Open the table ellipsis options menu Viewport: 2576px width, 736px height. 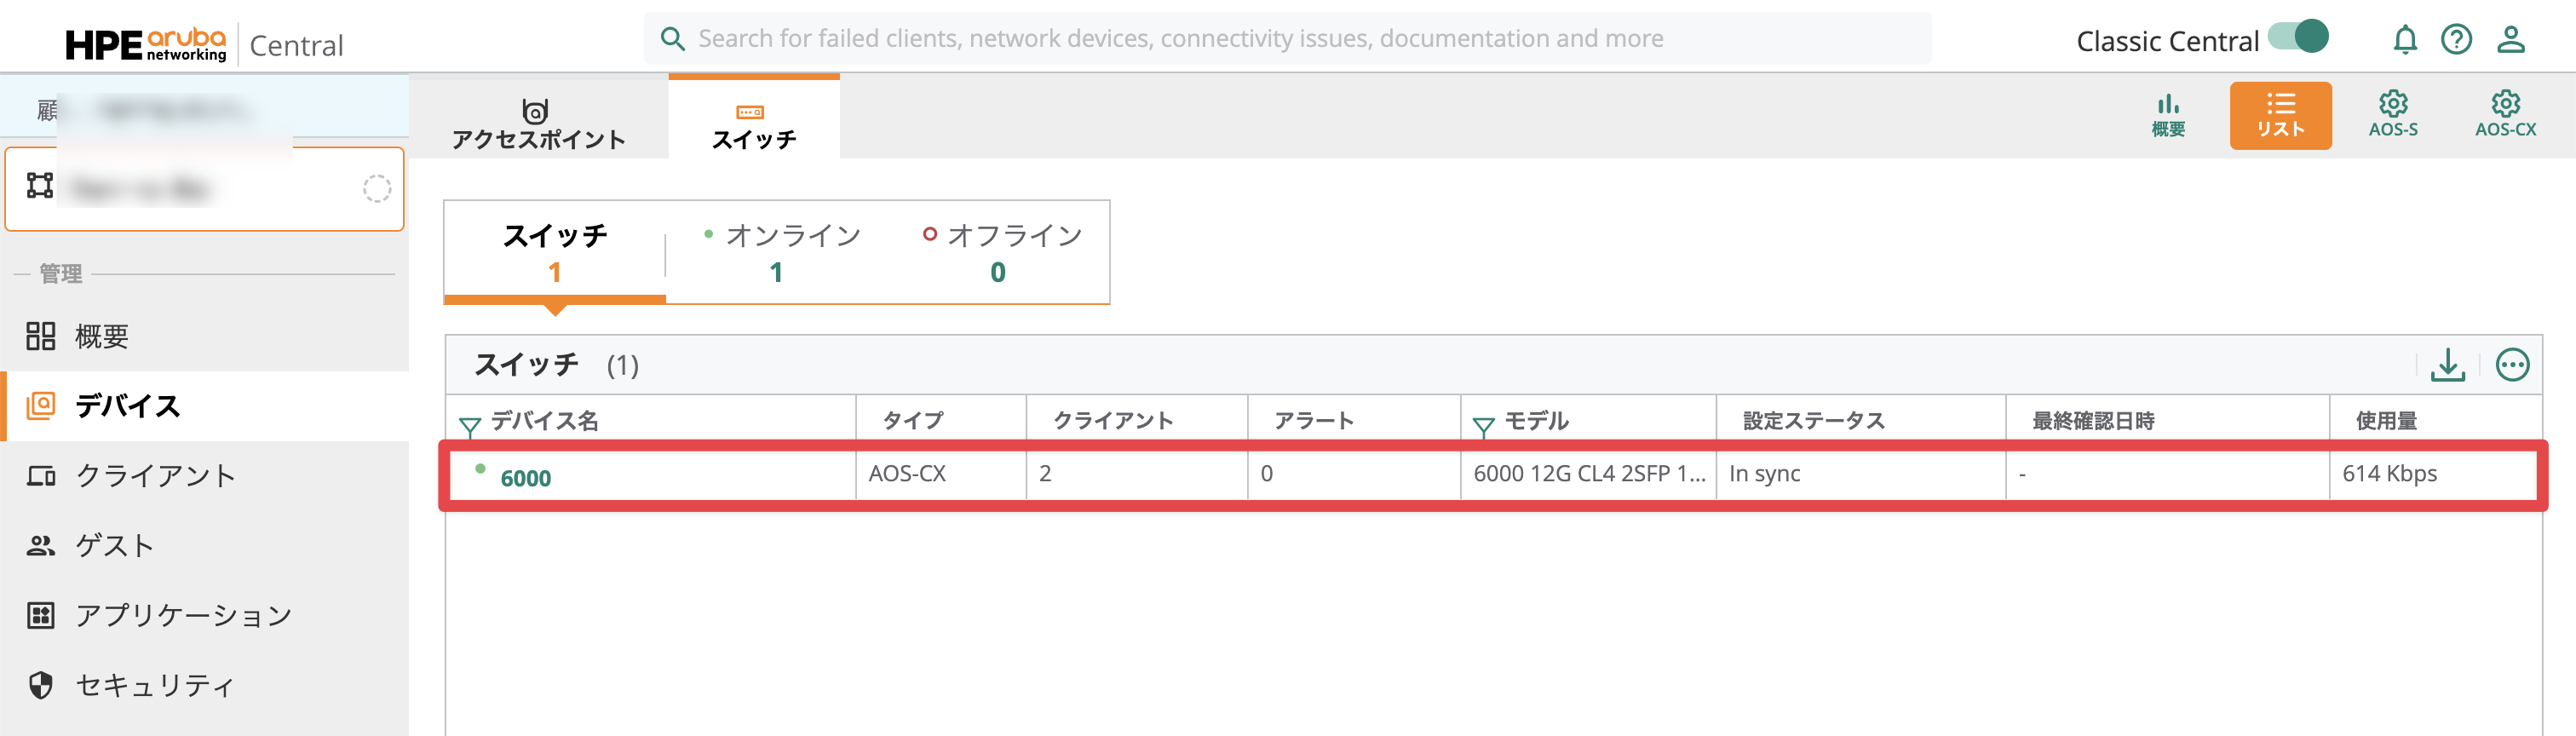[2512, 365]
